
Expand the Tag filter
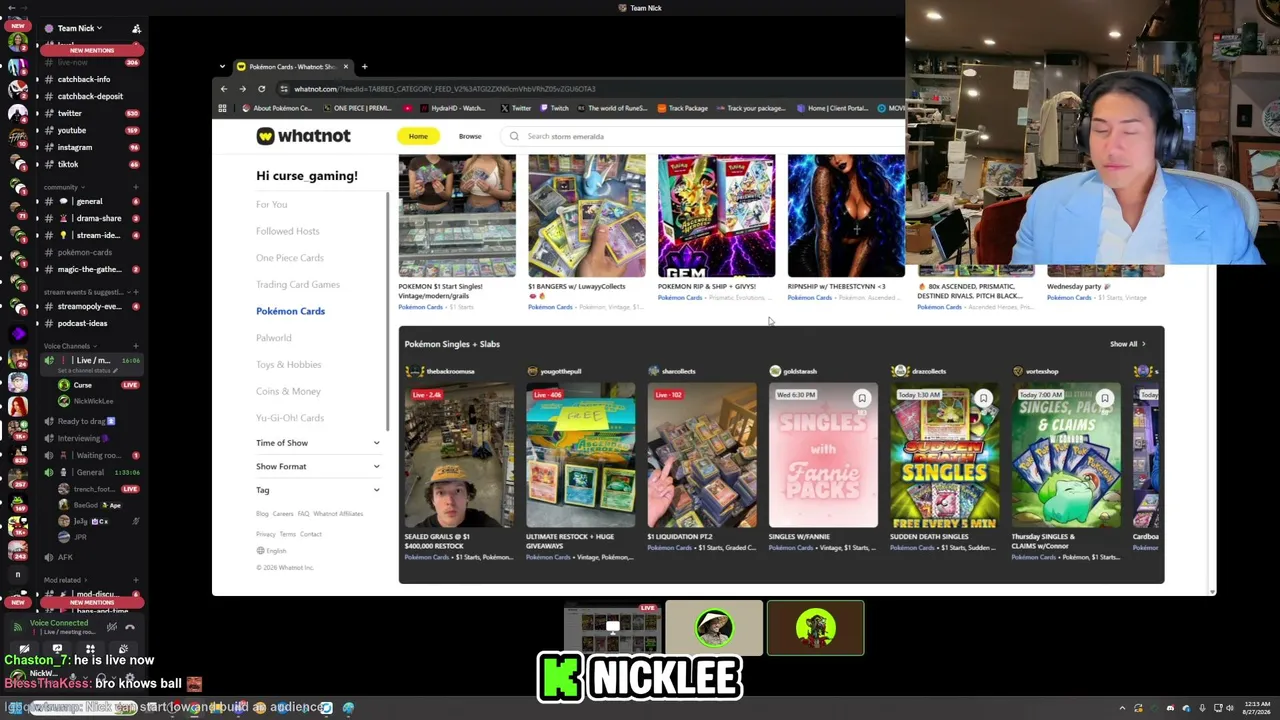click(x=318, y=490)
